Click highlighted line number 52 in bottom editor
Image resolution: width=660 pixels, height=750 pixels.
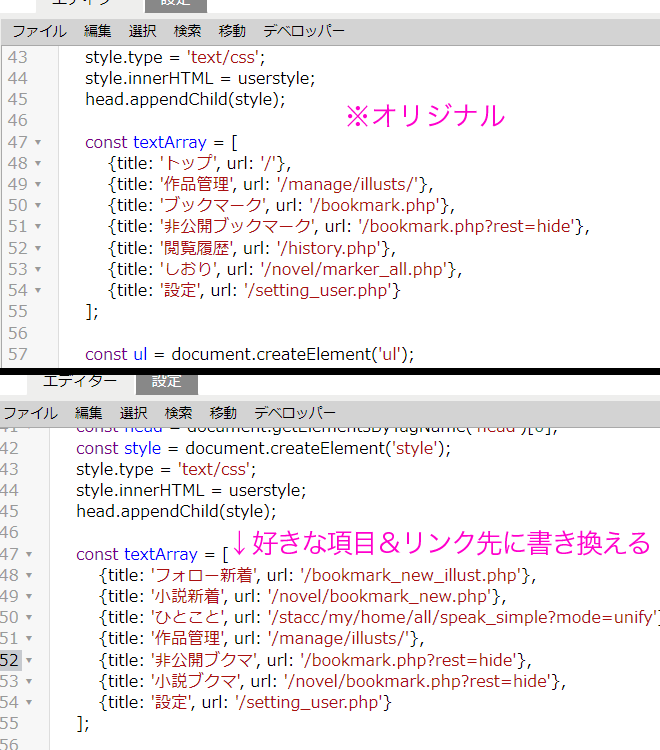[9, 661]
